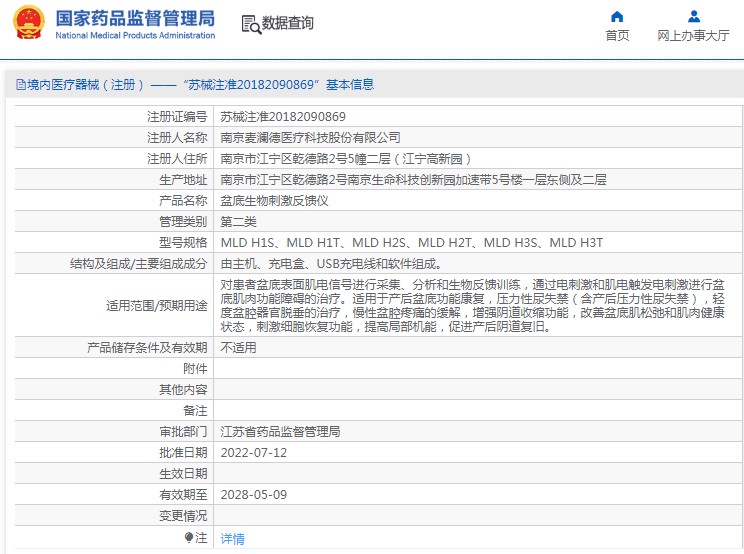Click the lightbulb icon beside 注
The image size is (744, 554).
[x=189, y=538]
